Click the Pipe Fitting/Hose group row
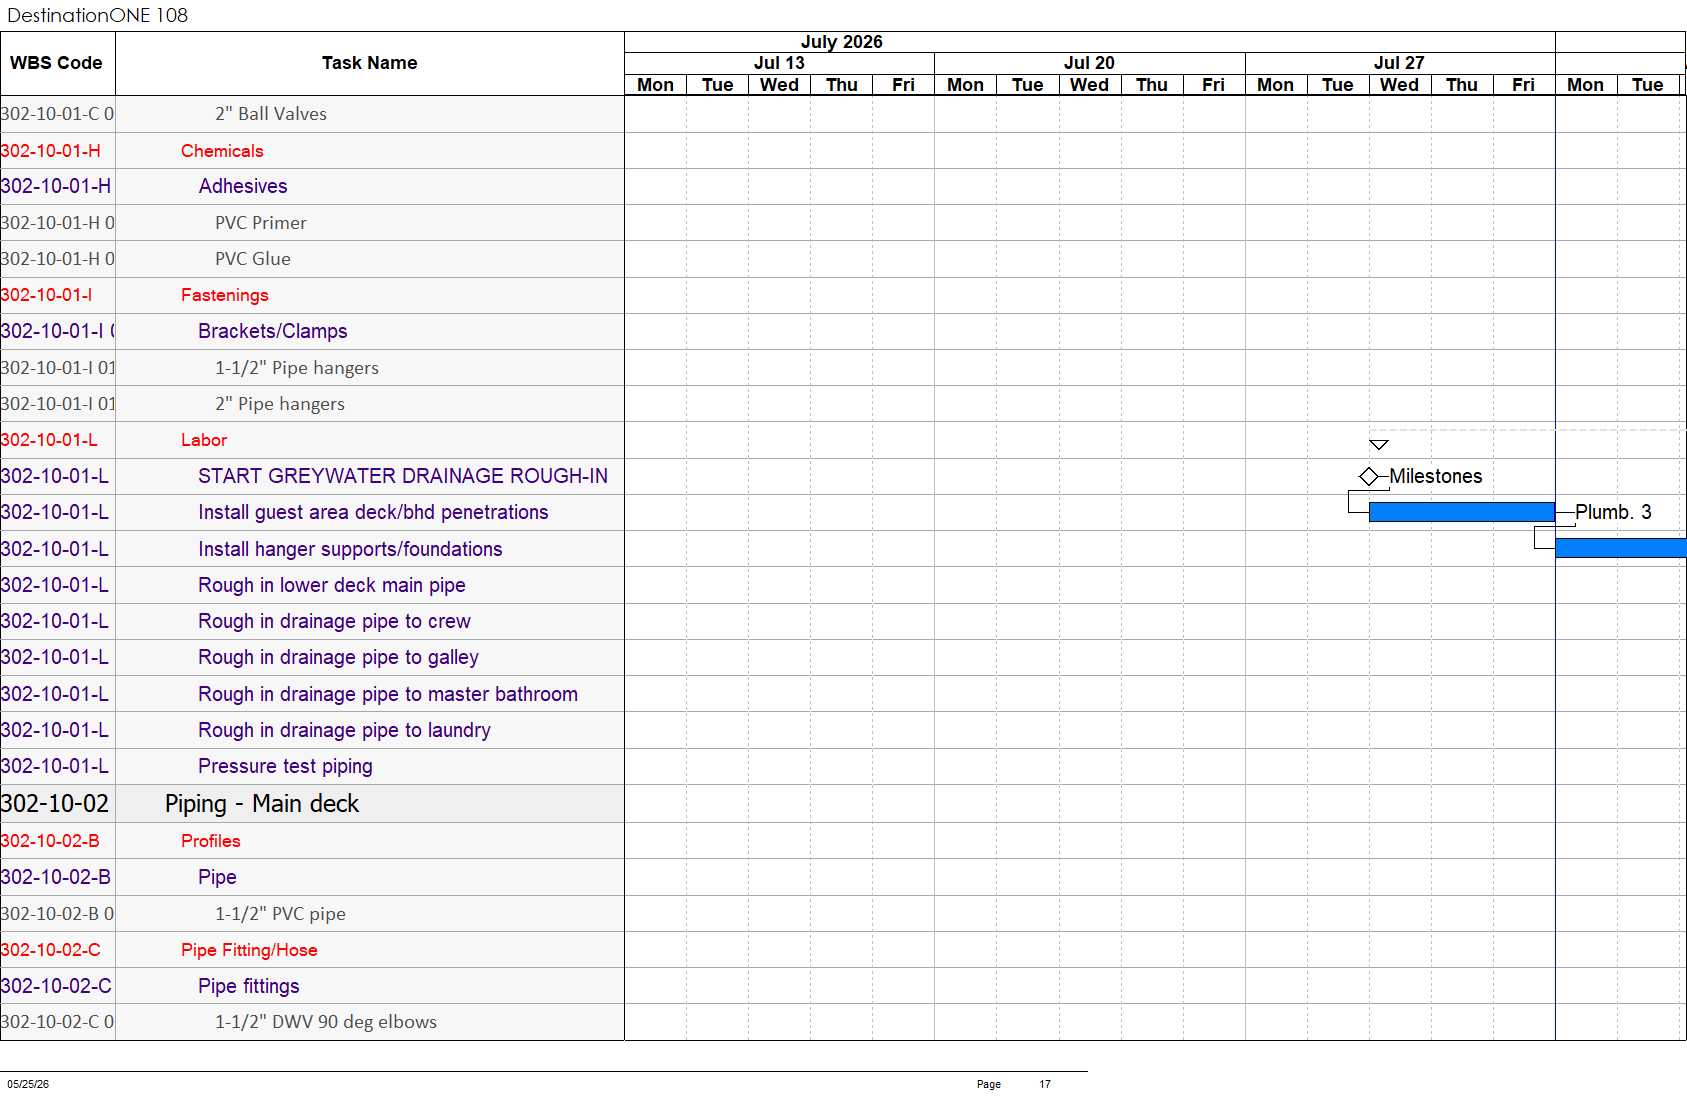This screenshot has width=1687, height=1097. pos(312,950)
